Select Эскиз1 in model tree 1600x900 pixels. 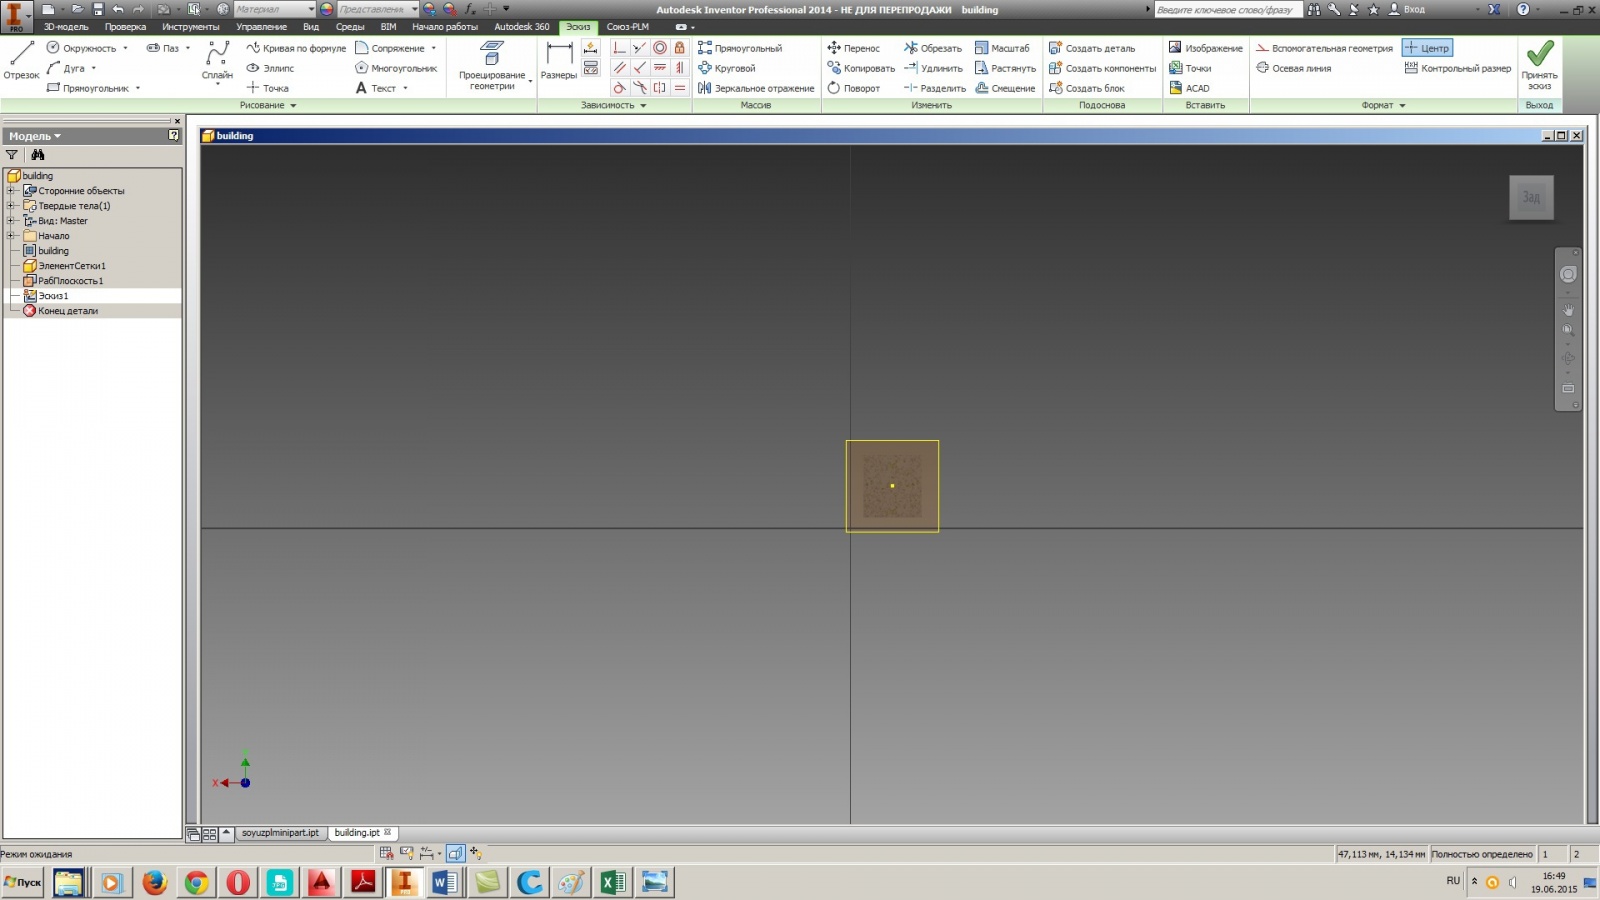(x=53, y=296)
